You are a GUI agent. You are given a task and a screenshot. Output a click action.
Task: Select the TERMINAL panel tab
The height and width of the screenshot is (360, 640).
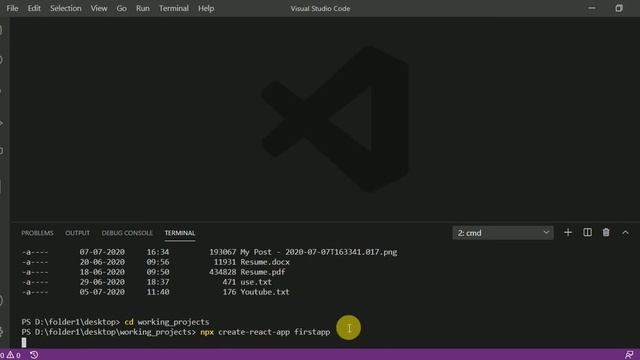[180, 233]
